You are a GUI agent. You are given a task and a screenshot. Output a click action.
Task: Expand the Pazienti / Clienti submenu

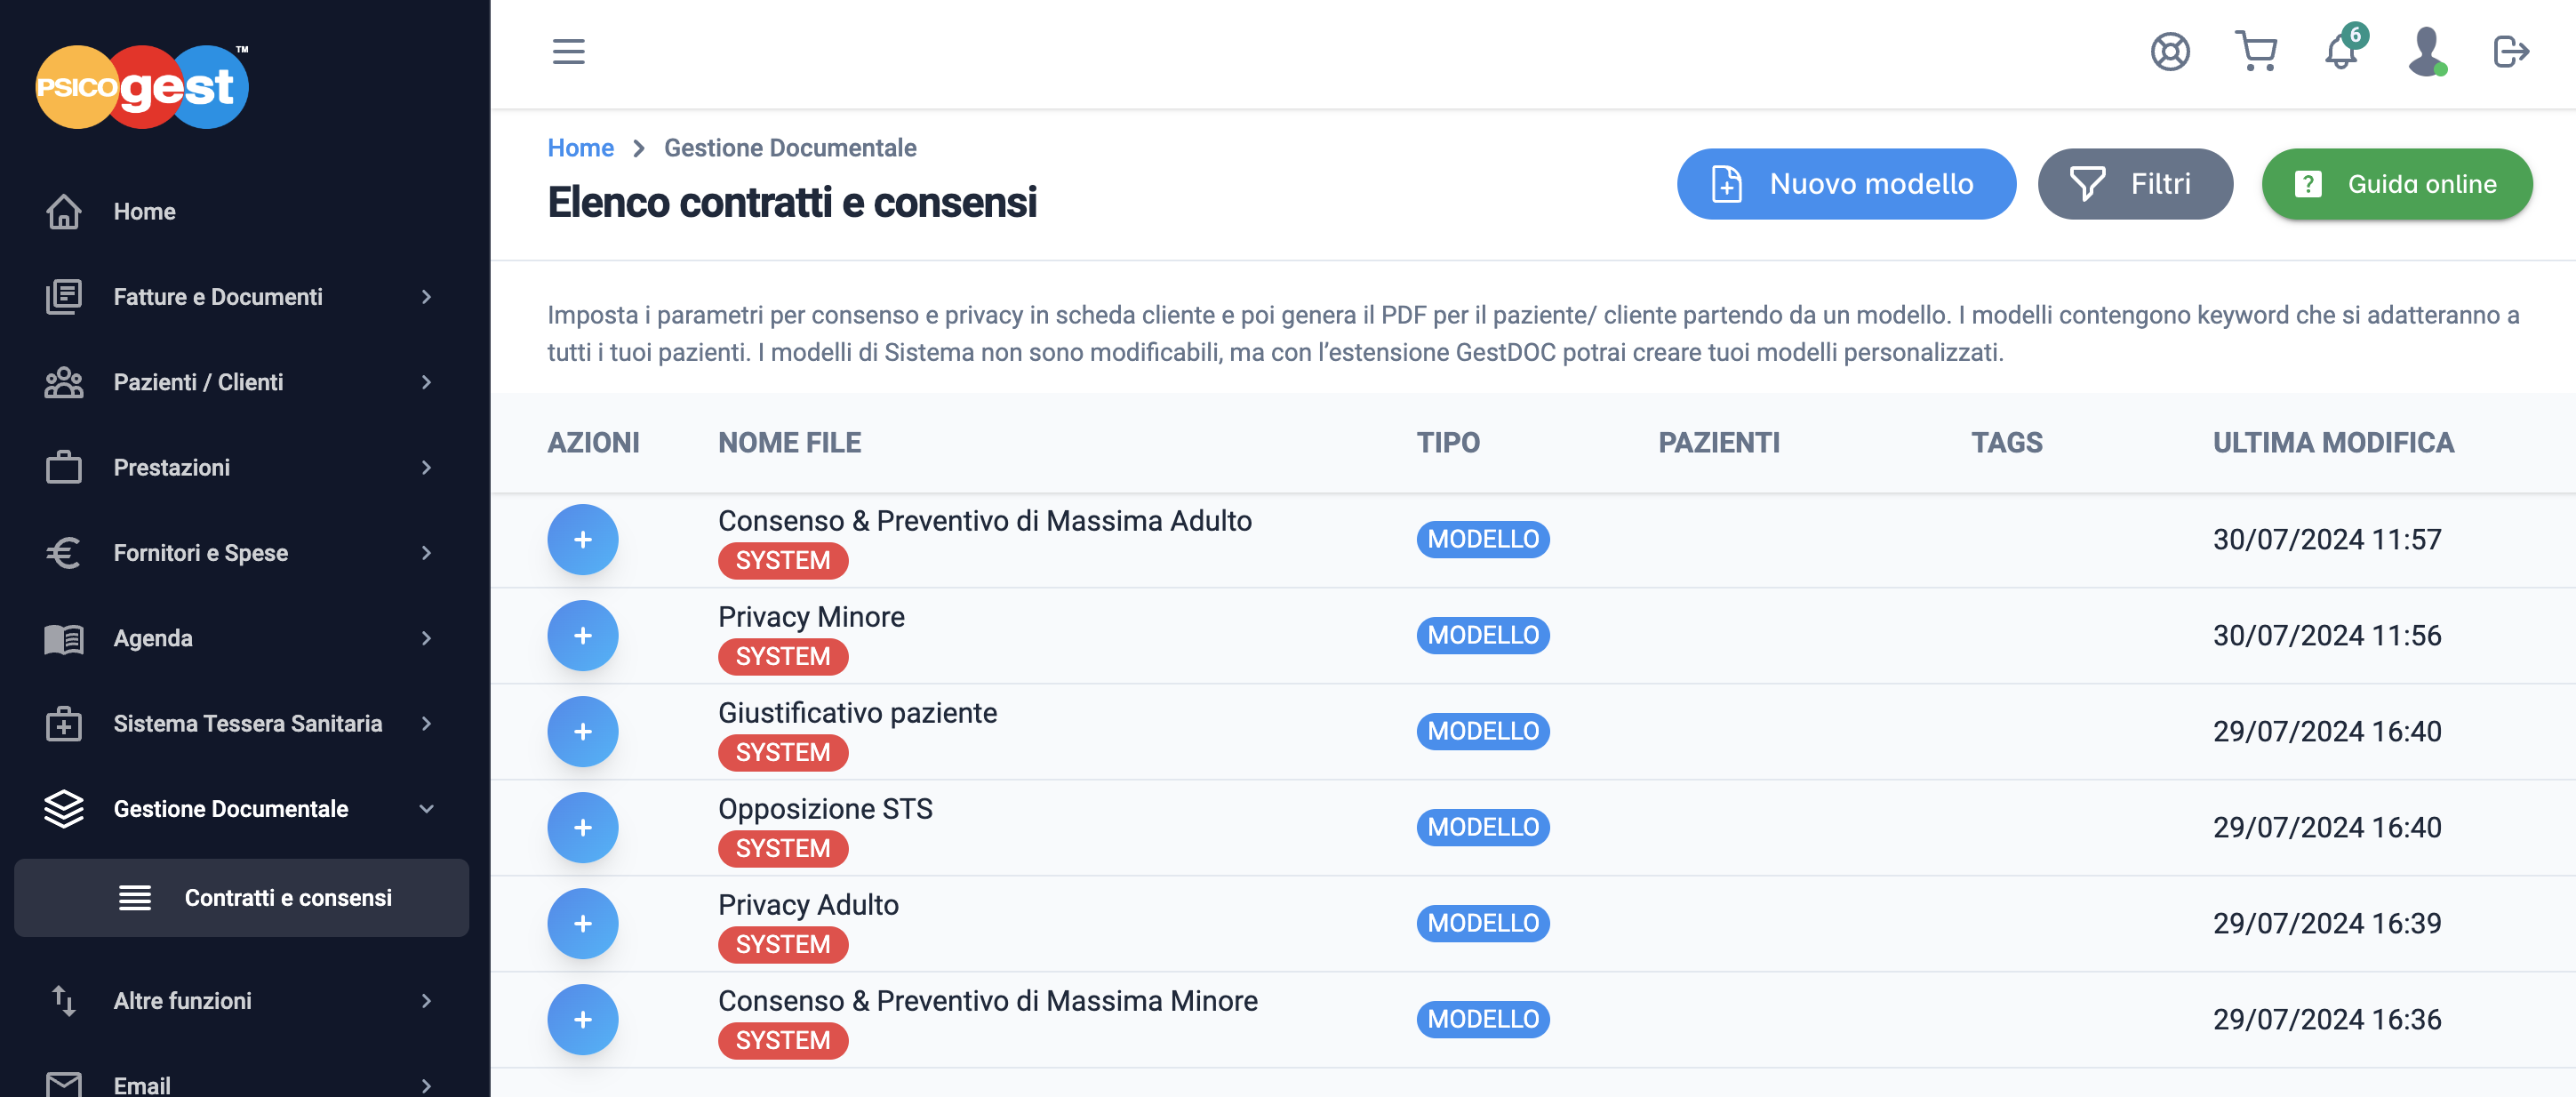tap(241, 382)
